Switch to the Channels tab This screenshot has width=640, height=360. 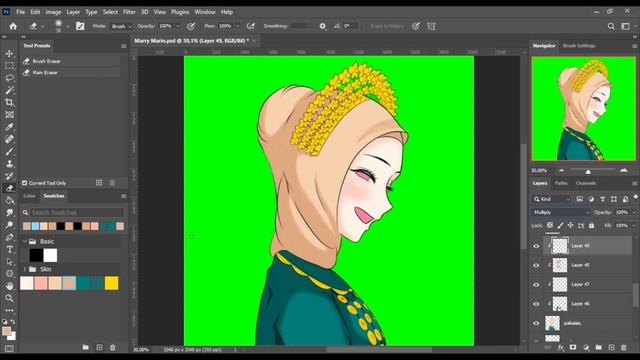586,183
